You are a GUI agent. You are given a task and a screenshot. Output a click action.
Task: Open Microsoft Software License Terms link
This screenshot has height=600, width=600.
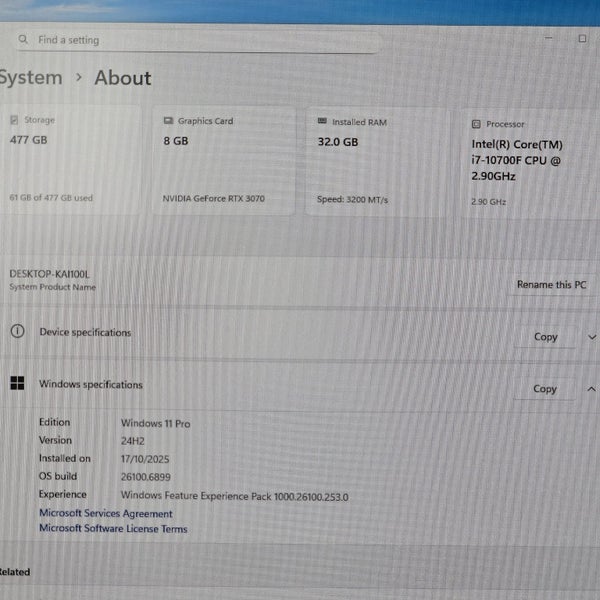tap(113, 529)
